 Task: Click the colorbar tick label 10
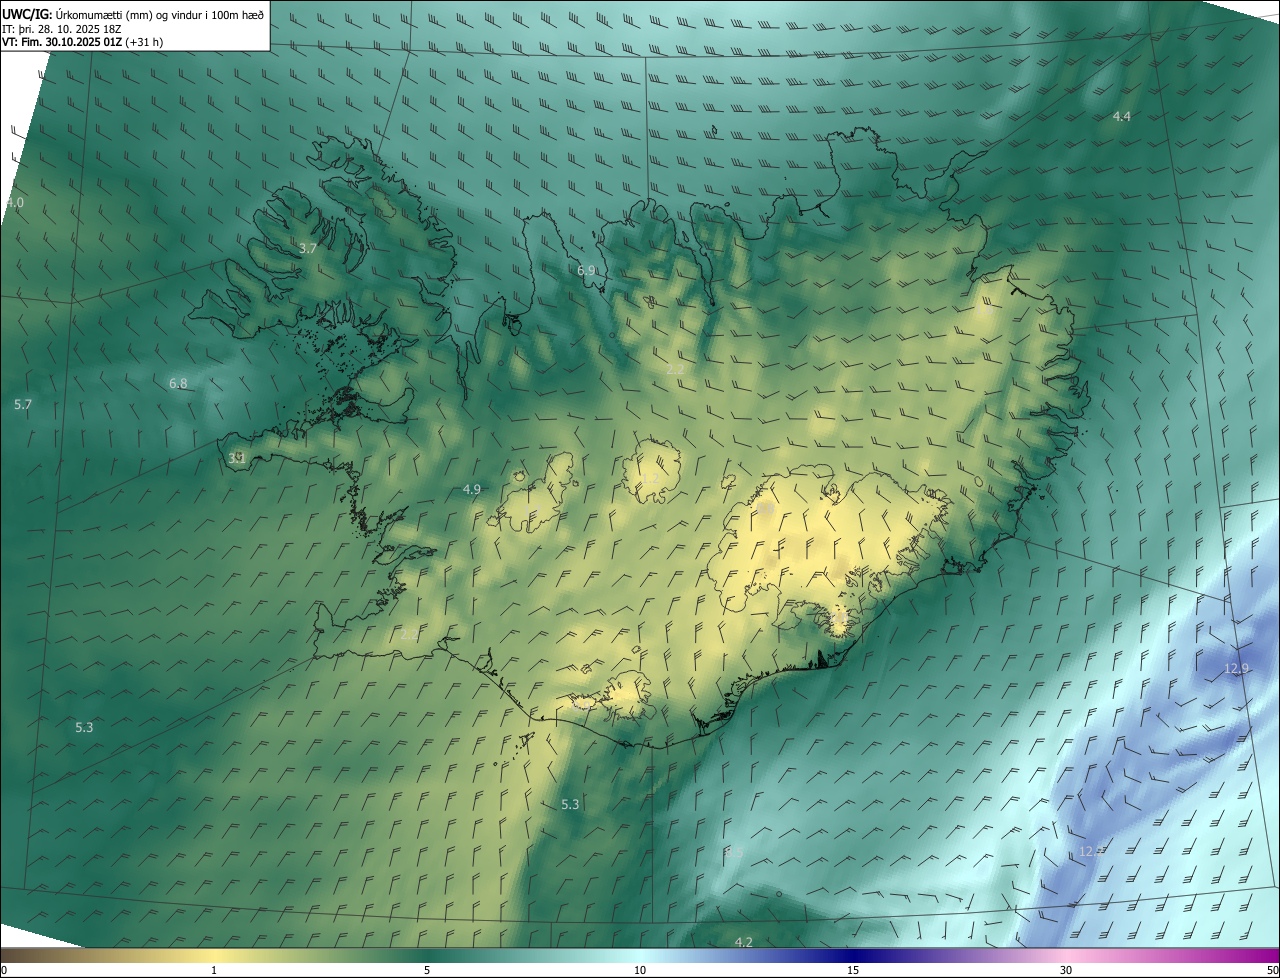[x=640, y=970]
